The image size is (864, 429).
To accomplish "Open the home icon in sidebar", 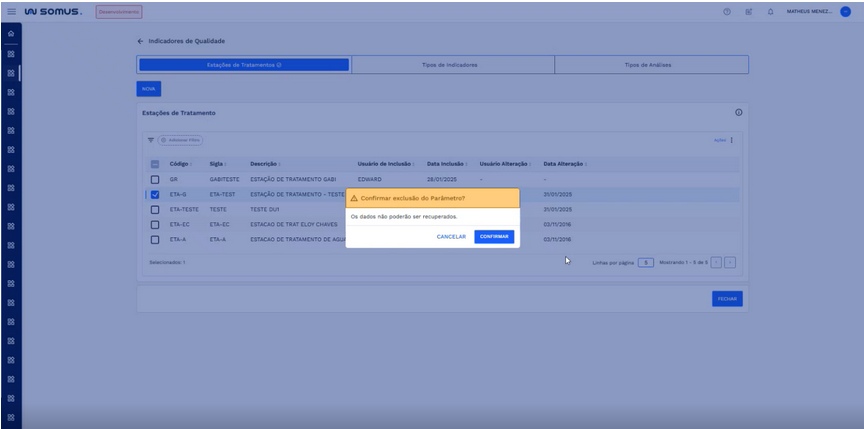I will 10,35.
